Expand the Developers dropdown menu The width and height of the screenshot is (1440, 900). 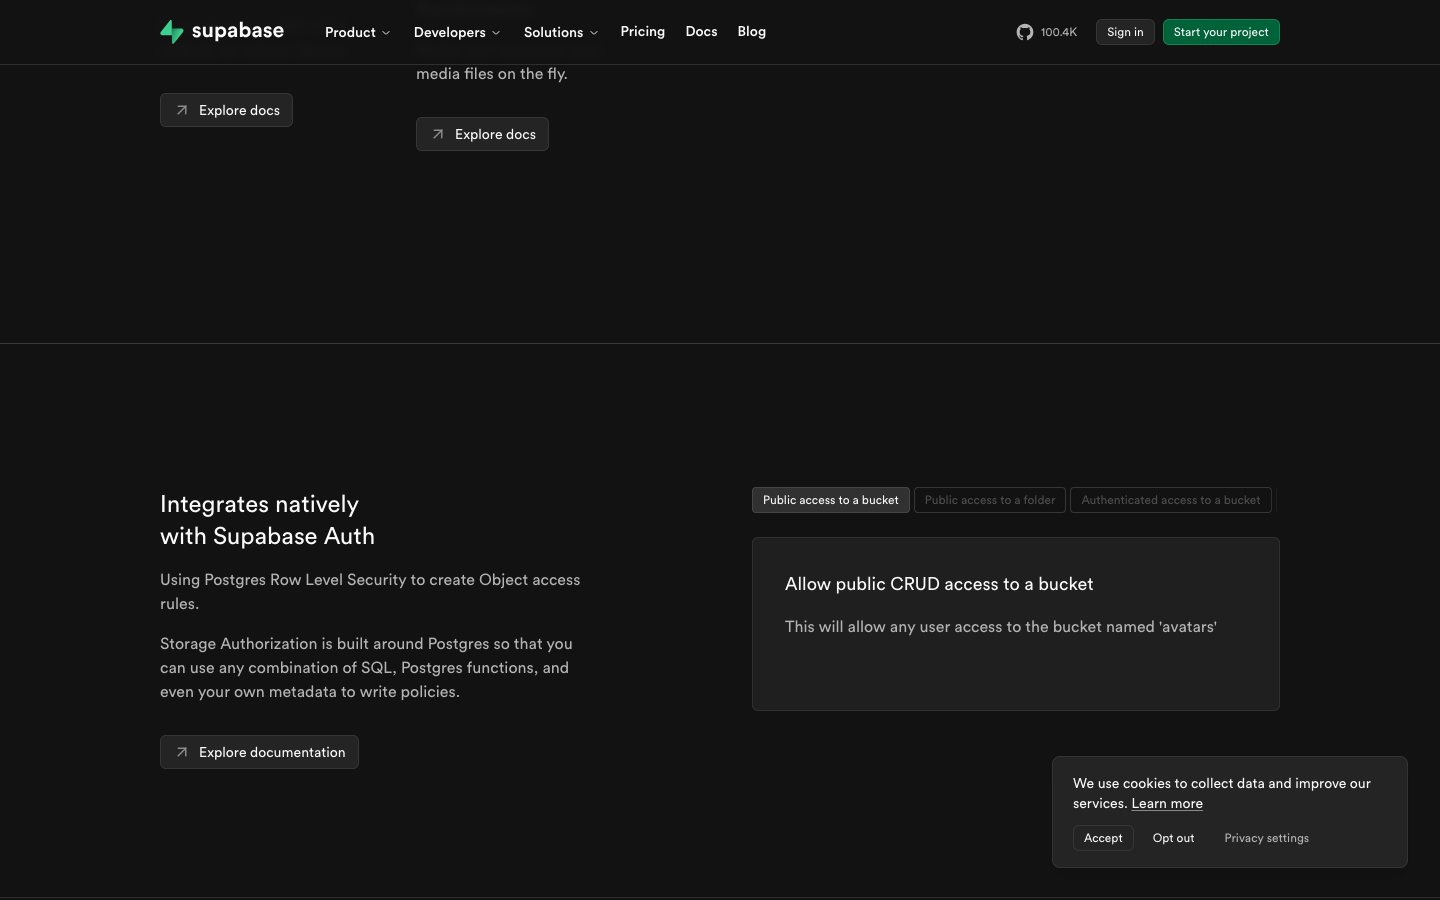[x=456, y=32]
